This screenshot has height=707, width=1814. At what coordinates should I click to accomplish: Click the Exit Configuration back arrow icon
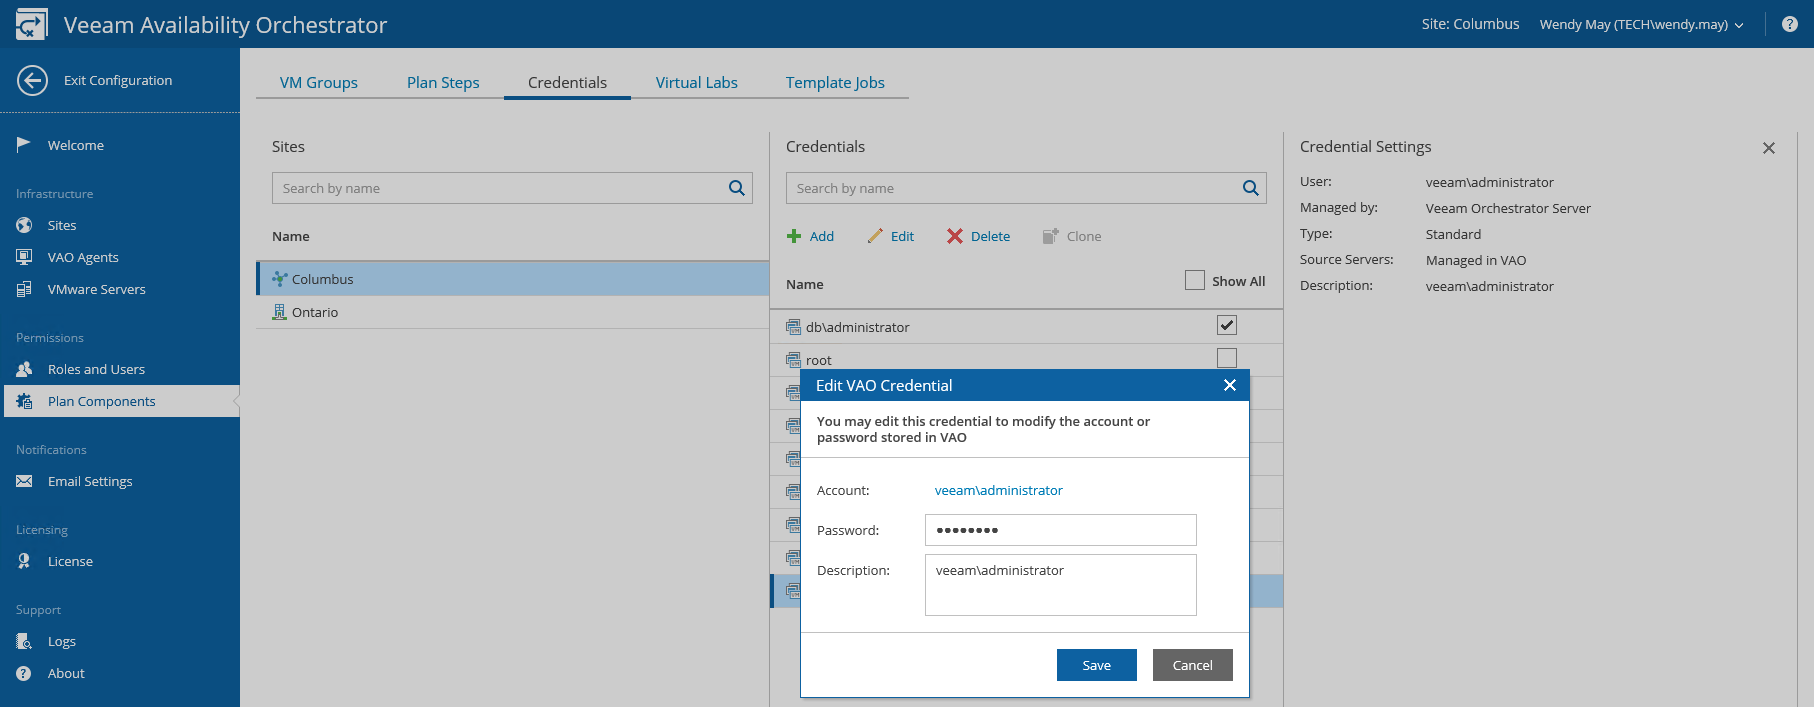[x=32, y=80]
